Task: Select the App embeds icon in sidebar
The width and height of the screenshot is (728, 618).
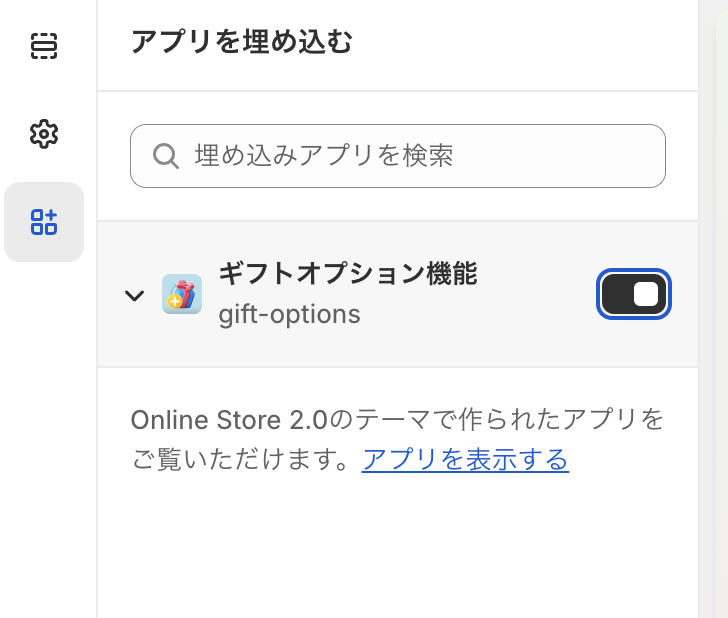Action: pyautogui.click(x=44, y=222)
